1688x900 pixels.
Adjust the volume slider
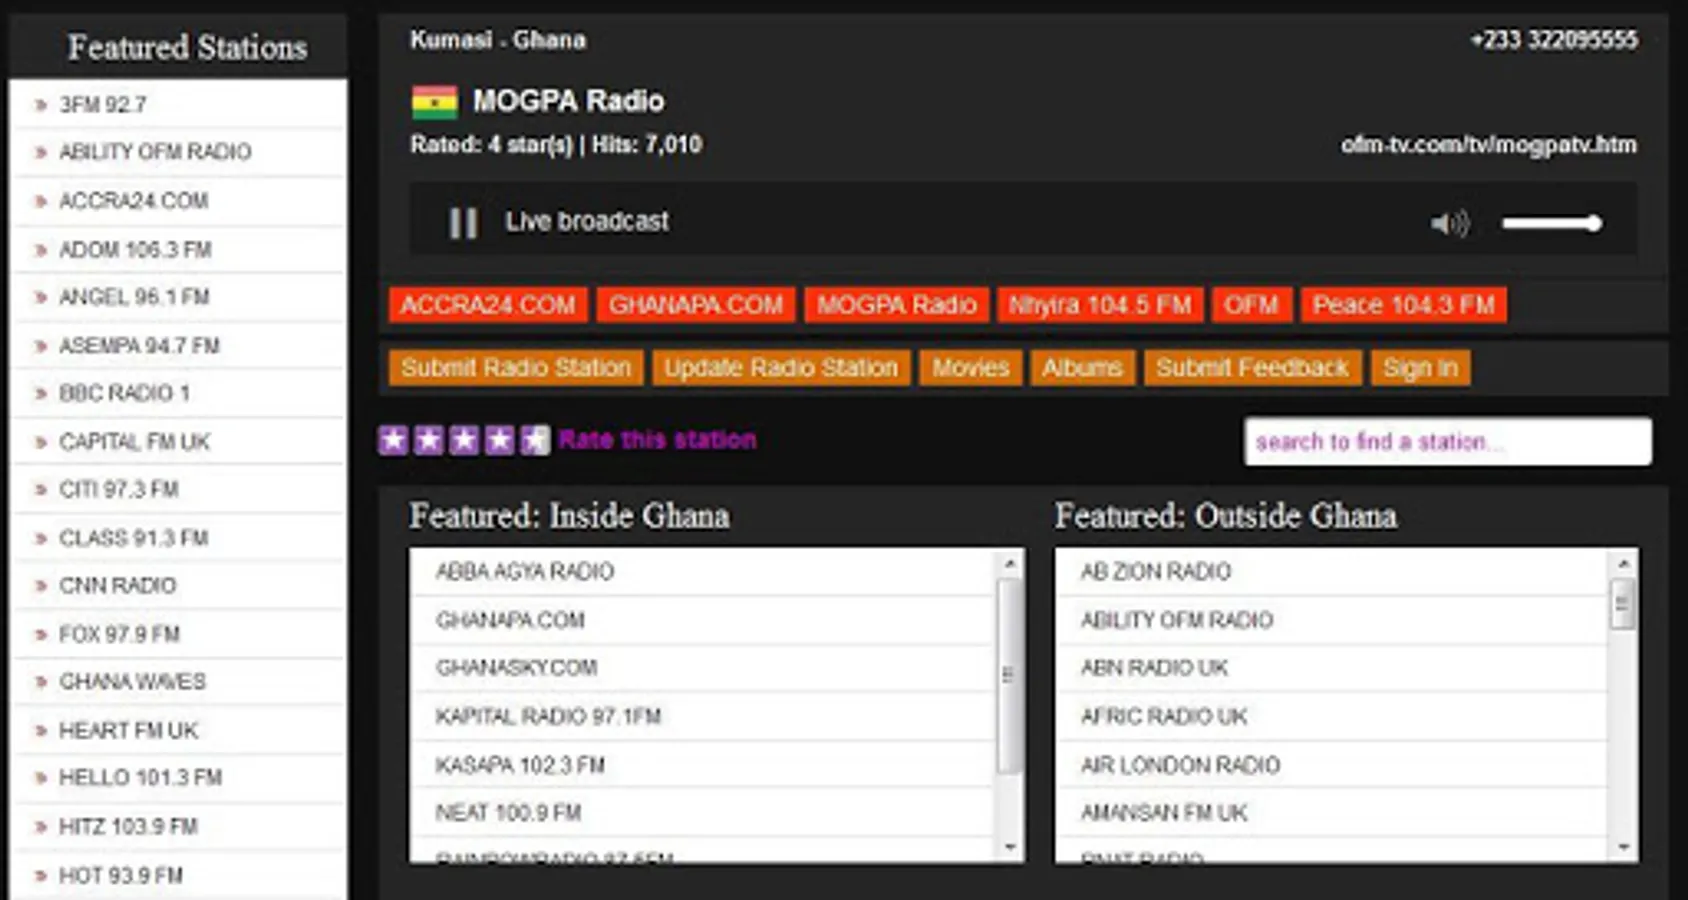[x=1551, y=223]
